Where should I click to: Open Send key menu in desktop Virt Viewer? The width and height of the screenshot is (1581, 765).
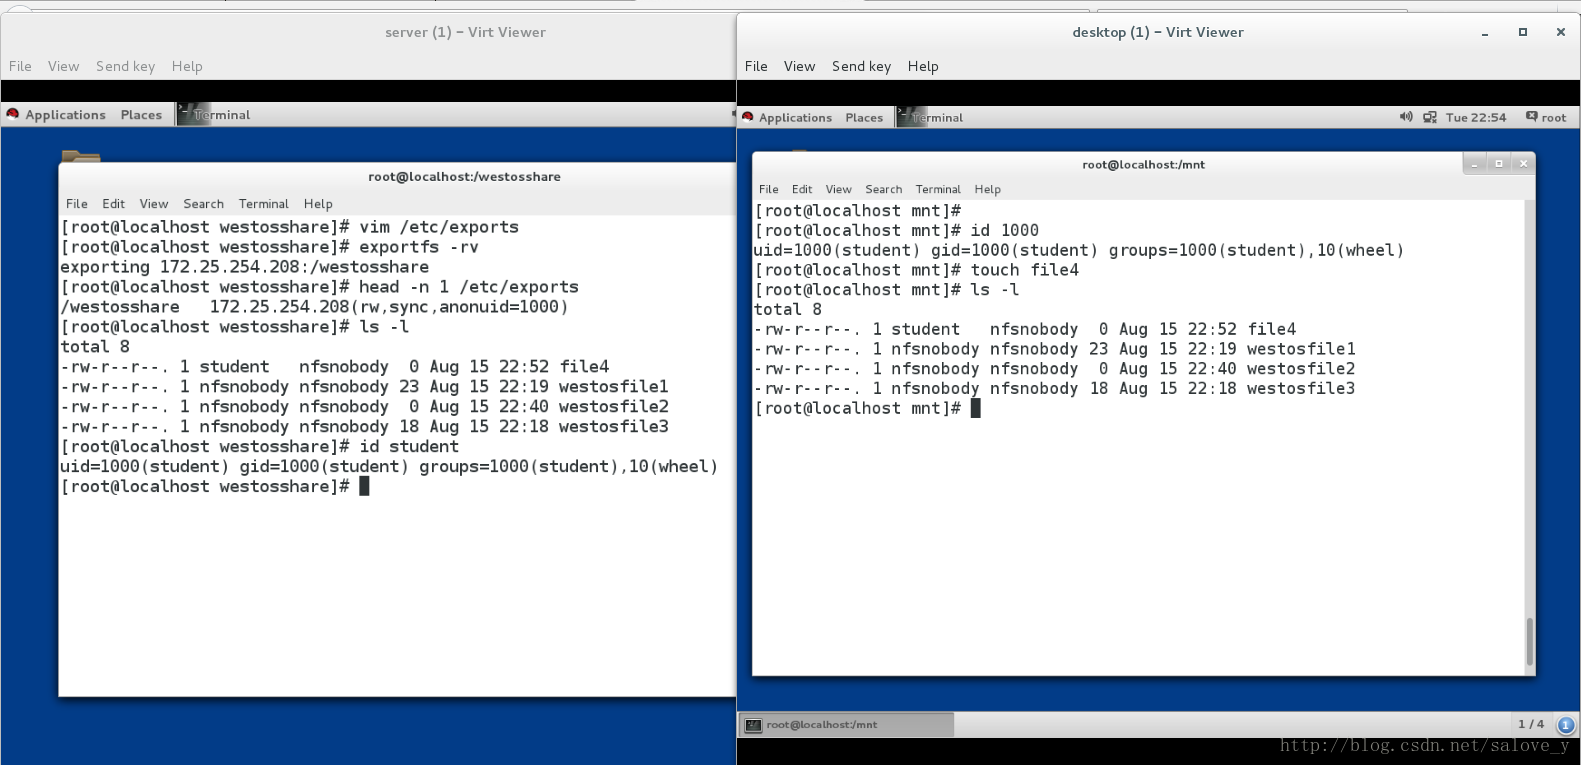(861, 66)
